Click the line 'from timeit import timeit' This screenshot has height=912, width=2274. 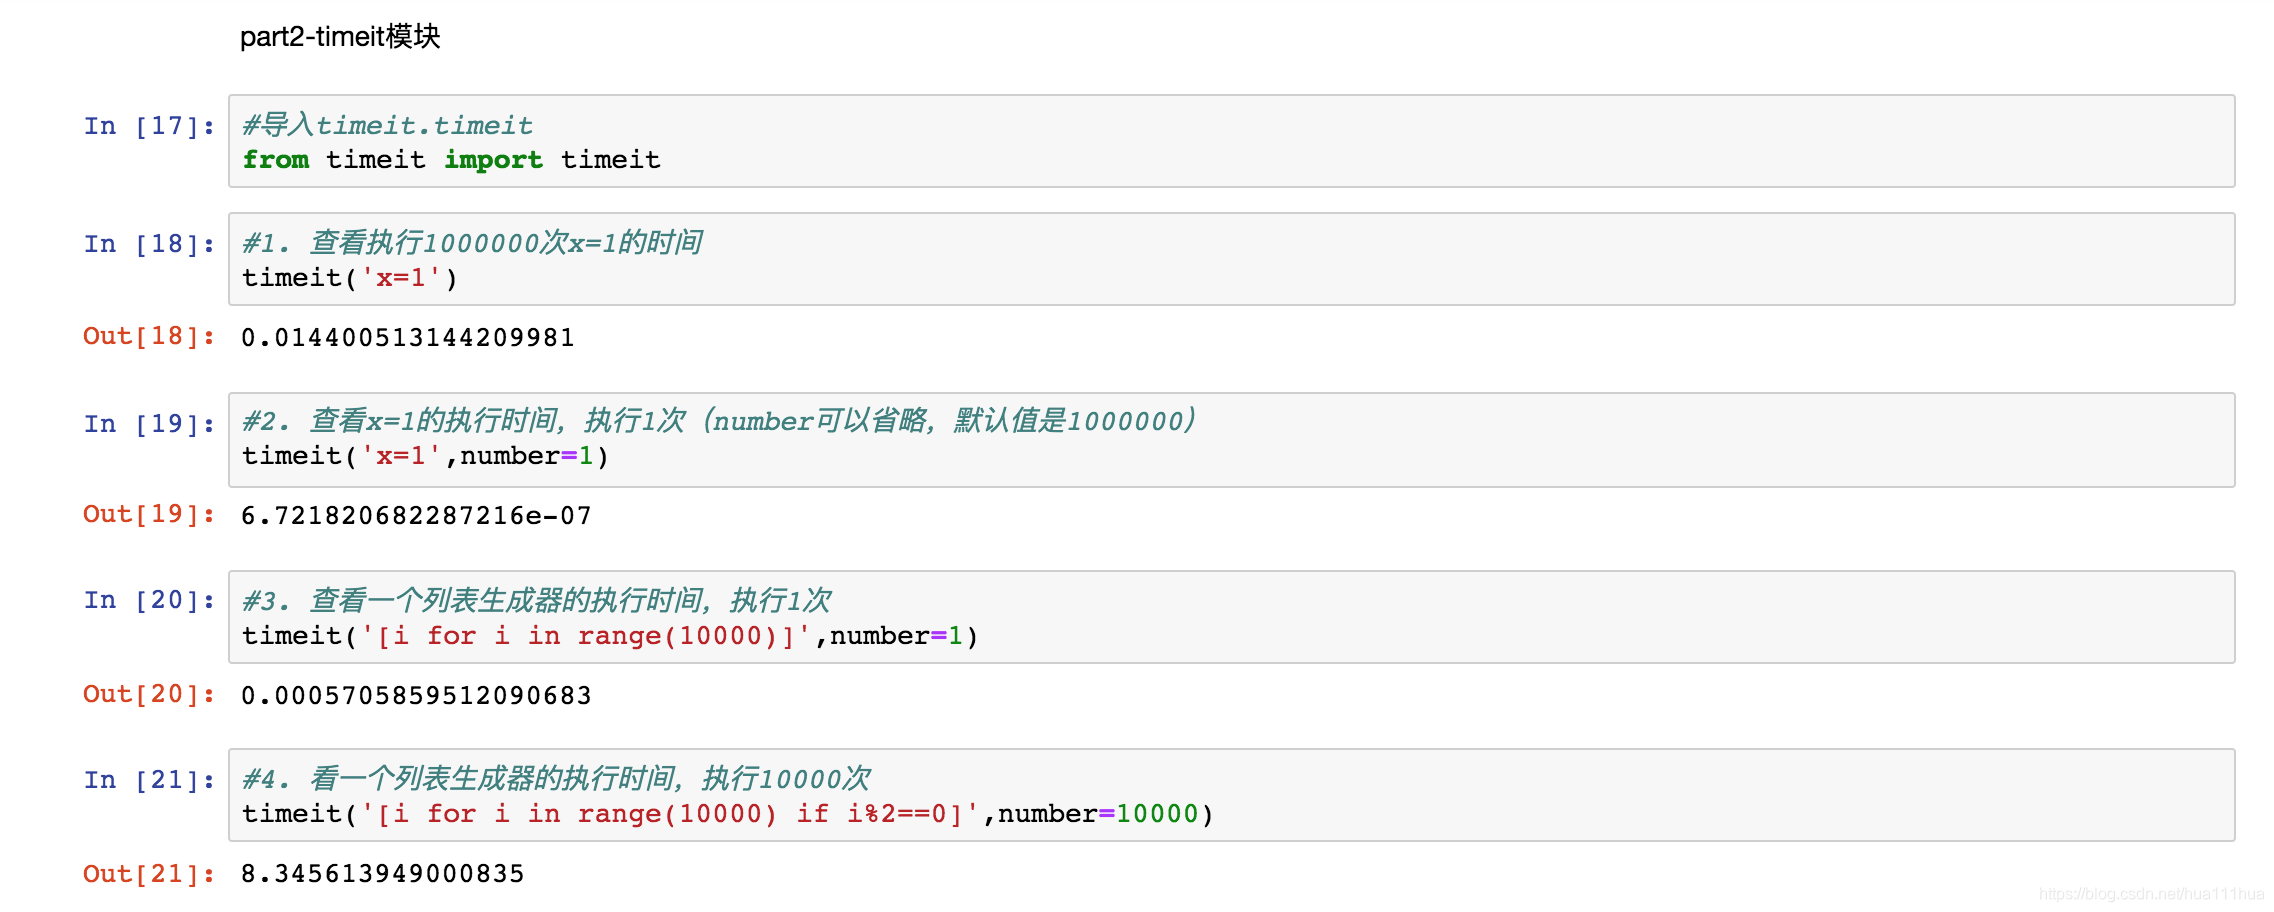[x=451, y=160]
